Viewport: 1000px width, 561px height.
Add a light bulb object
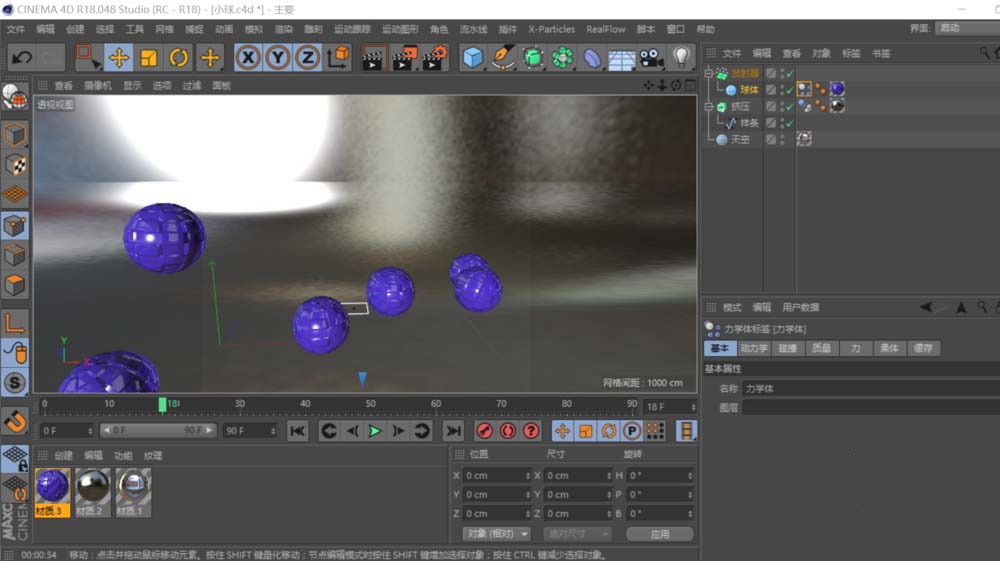[x=682, y=58]
